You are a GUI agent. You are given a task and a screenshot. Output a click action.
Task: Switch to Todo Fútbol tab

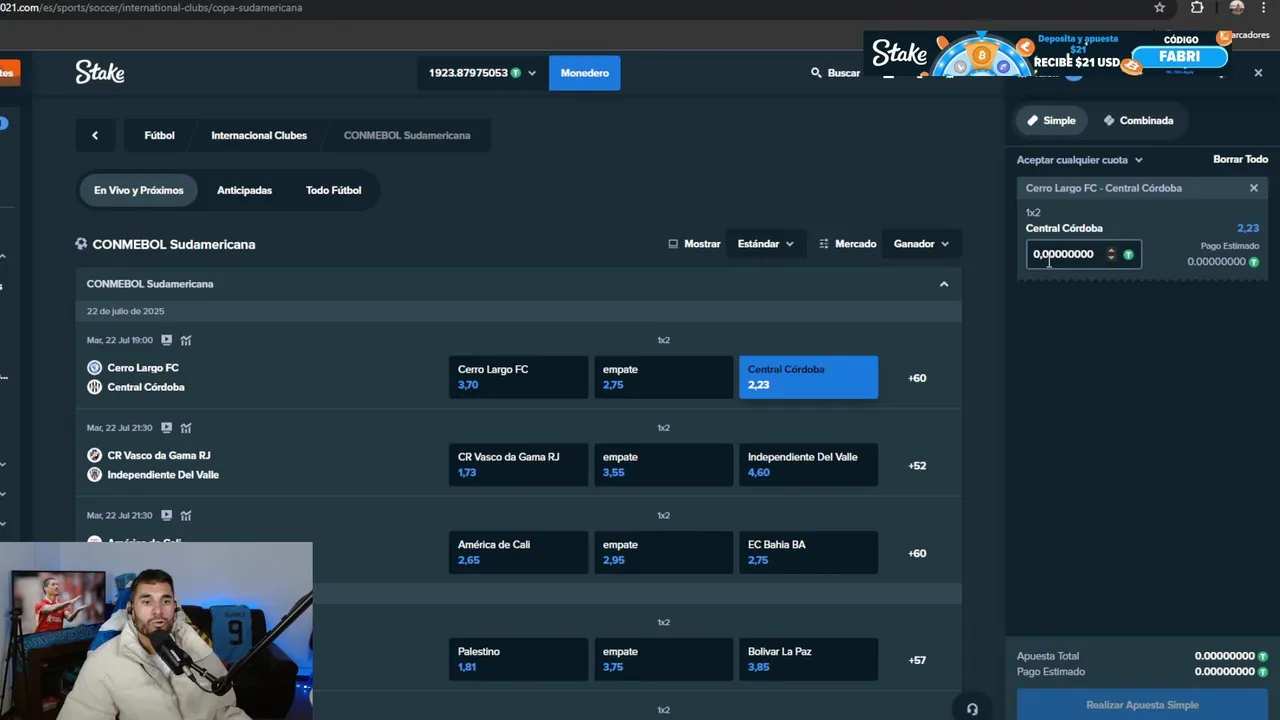tap(333, 190)
